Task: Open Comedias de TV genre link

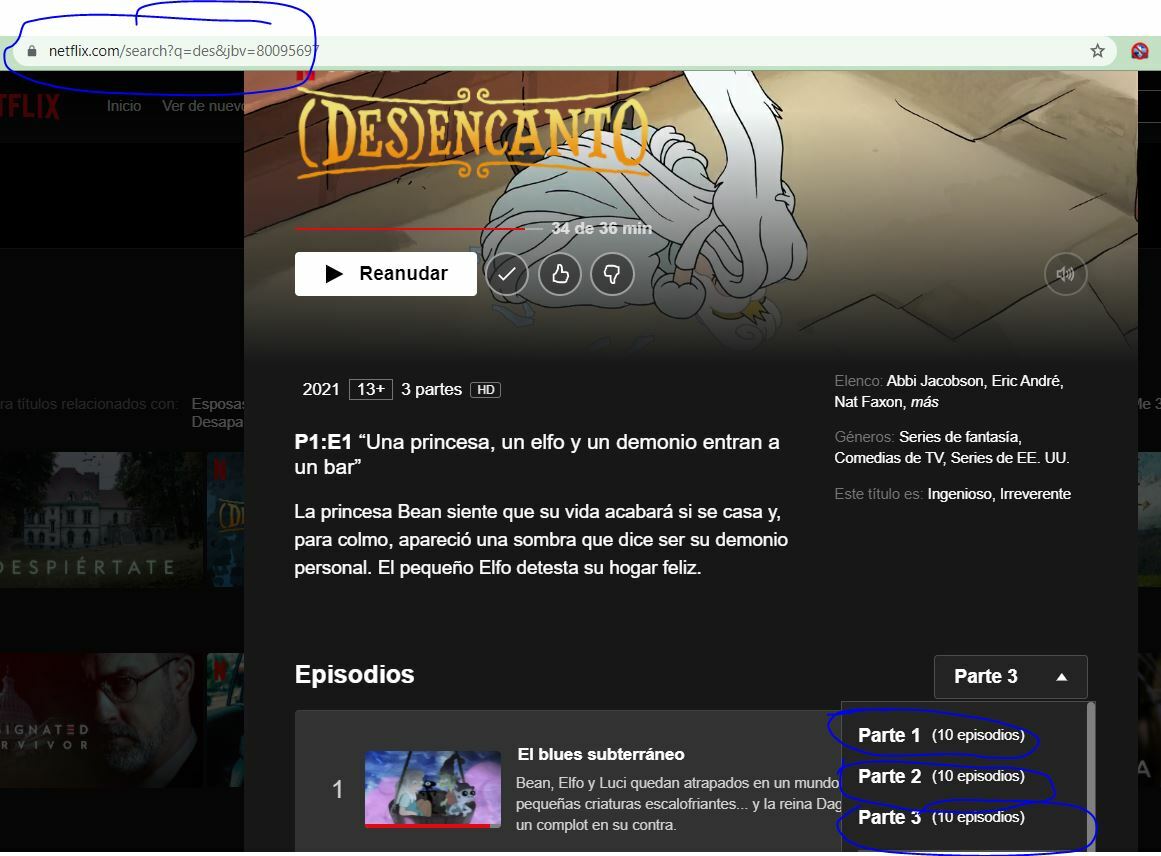Action: tap(889, 458)
